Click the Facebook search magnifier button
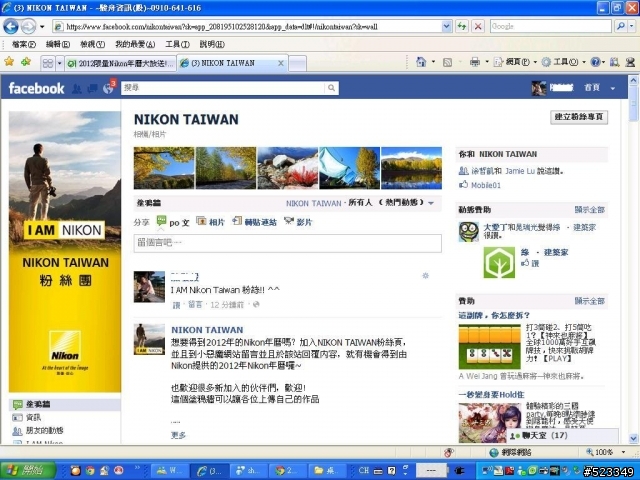This screenshot has height=480, width=640. [331, 88]
